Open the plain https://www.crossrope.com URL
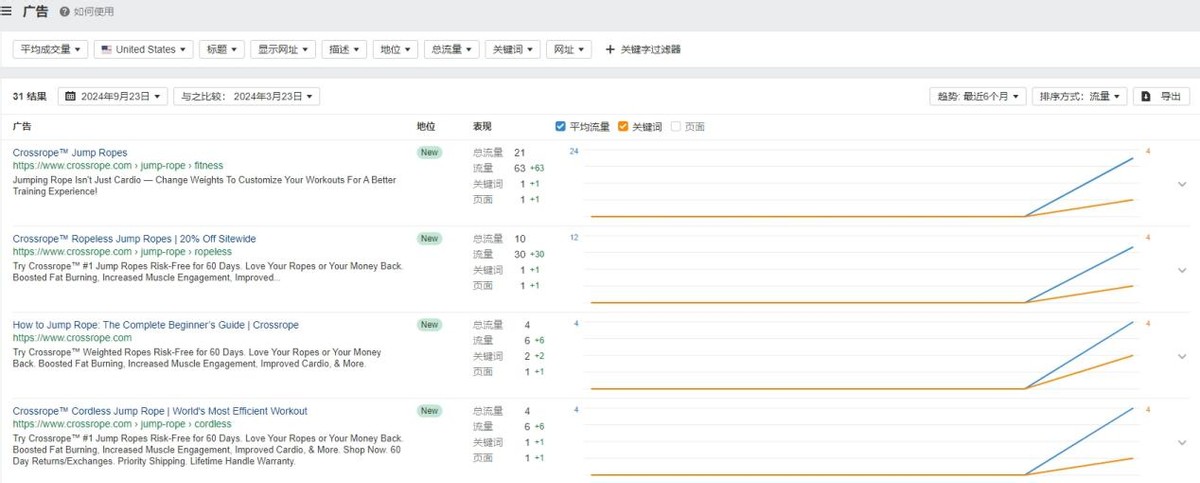This screenshot has height=483, width=1200. tap(72, 338)
